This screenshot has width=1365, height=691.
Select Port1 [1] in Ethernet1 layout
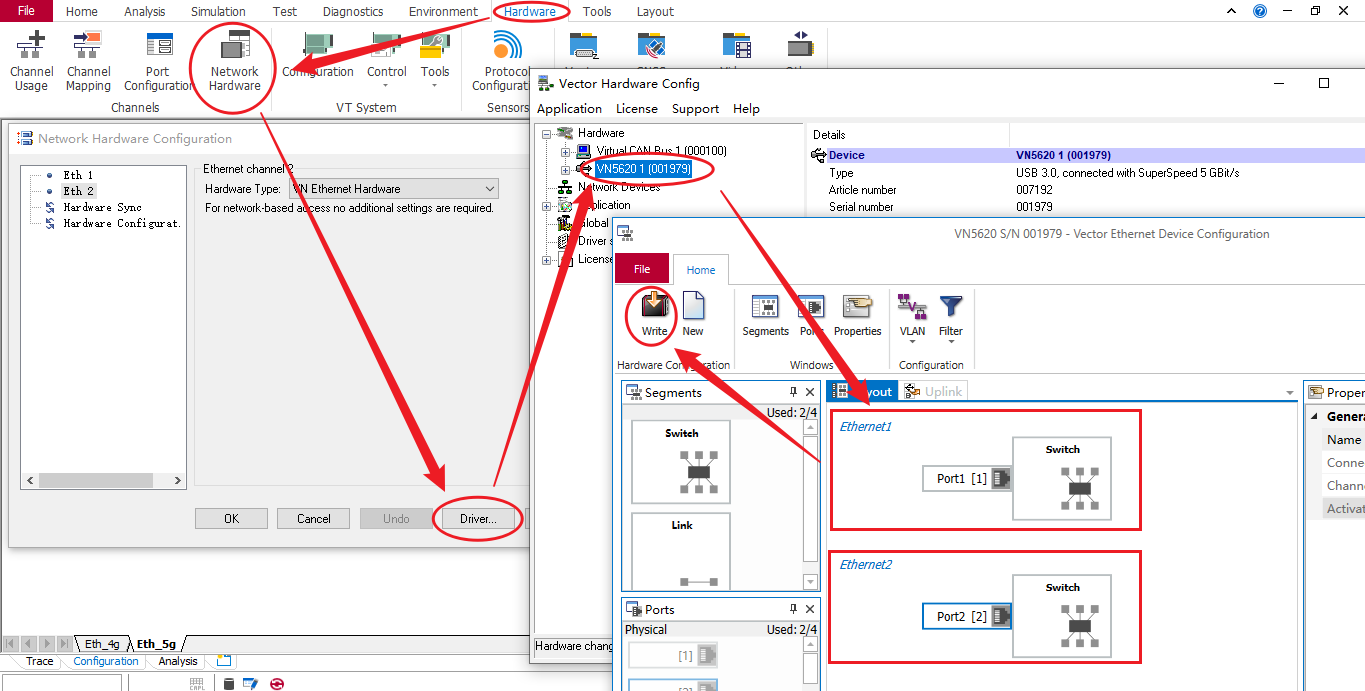[967, 478]
